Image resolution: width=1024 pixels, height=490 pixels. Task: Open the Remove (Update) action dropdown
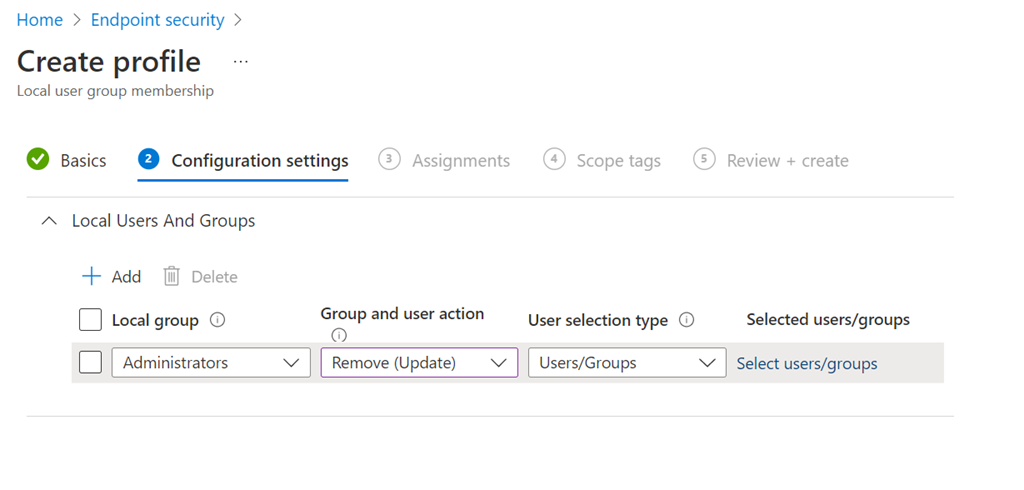click(419, 363)
